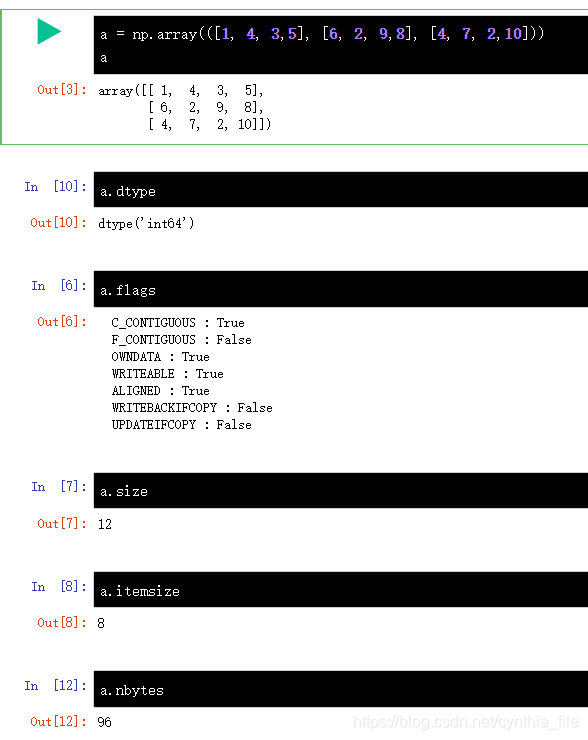Image resolution: width=588 pixels, height=740 pixels.
Task: Click the a.nbytes code cell
Action: [341, 689]
